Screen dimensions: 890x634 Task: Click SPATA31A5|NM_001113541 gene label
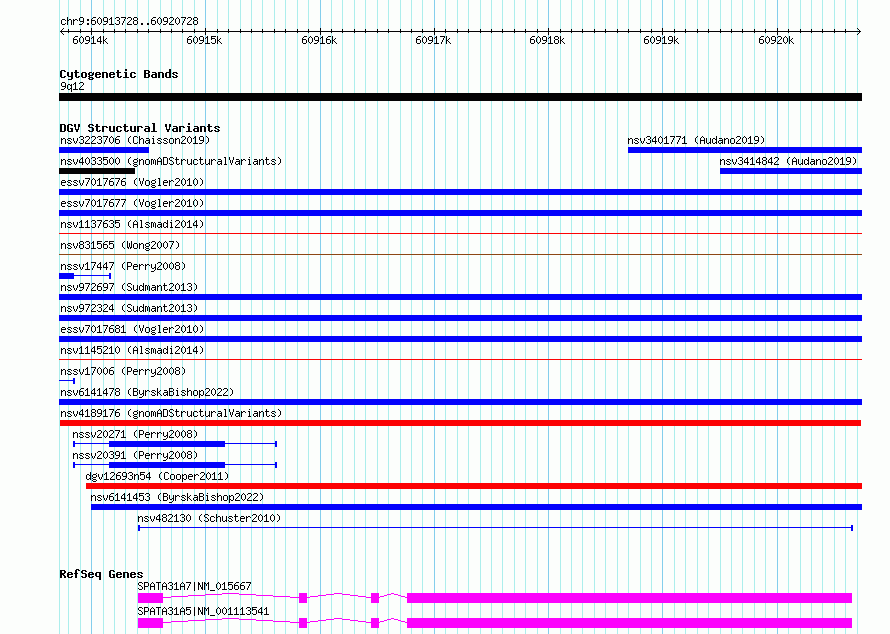(x=203, y=611)
